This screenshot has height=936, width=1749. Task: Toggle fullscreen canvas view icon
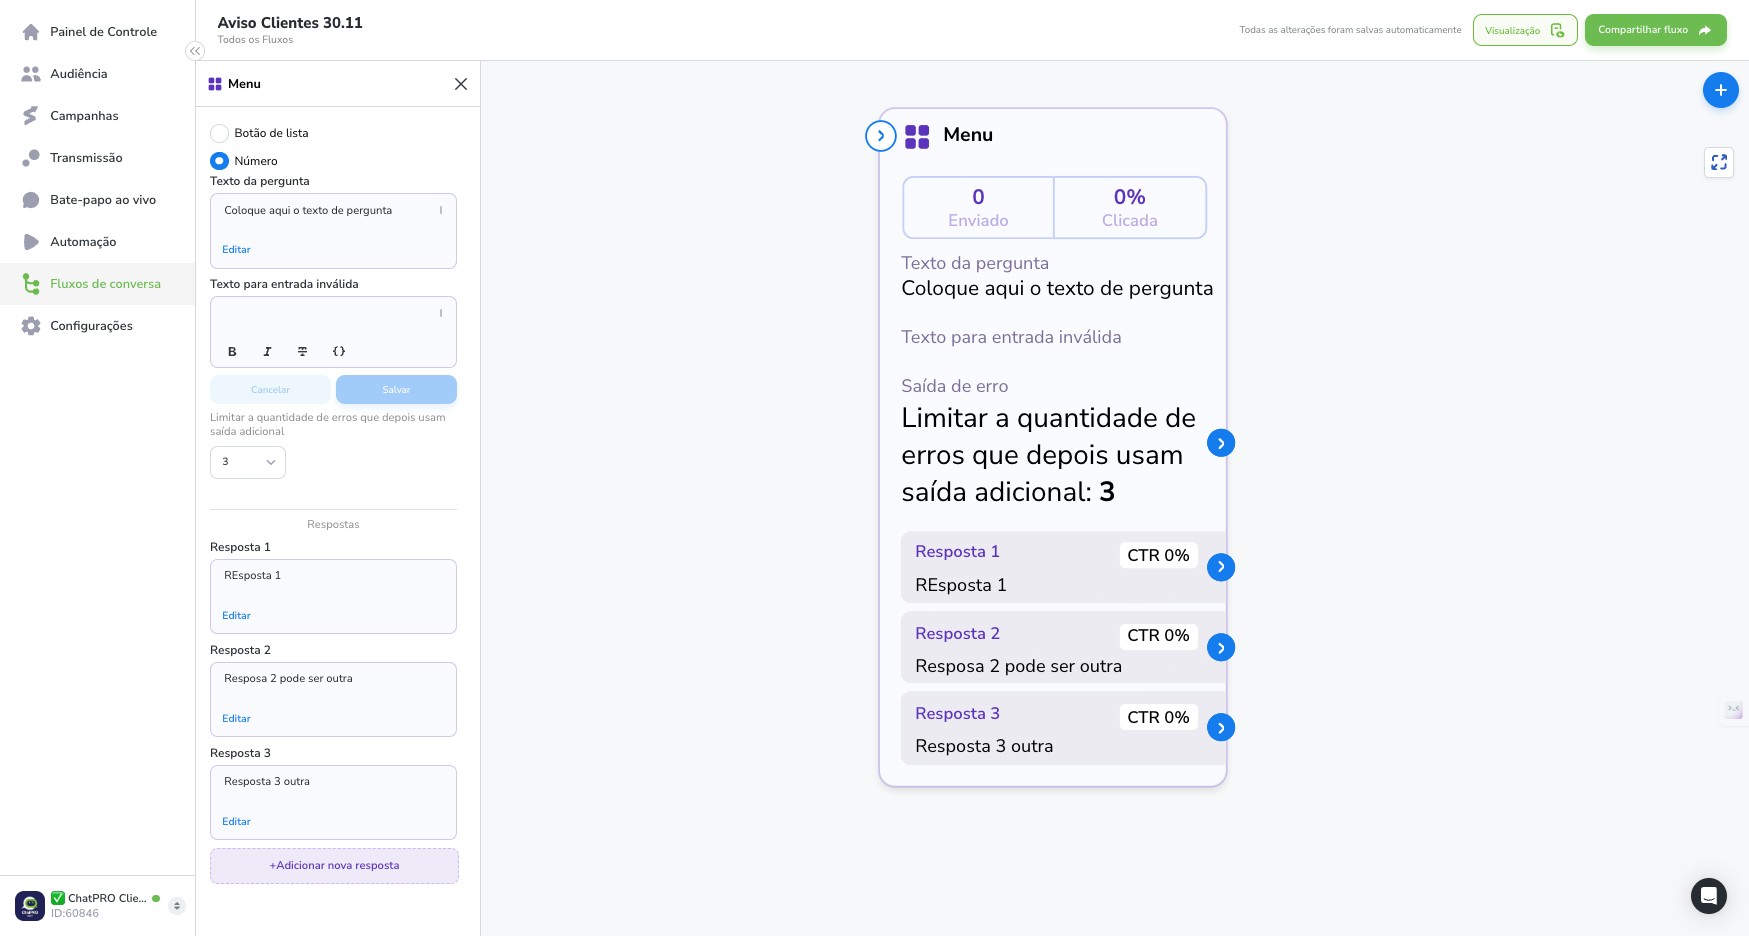tap(1719, 162)
